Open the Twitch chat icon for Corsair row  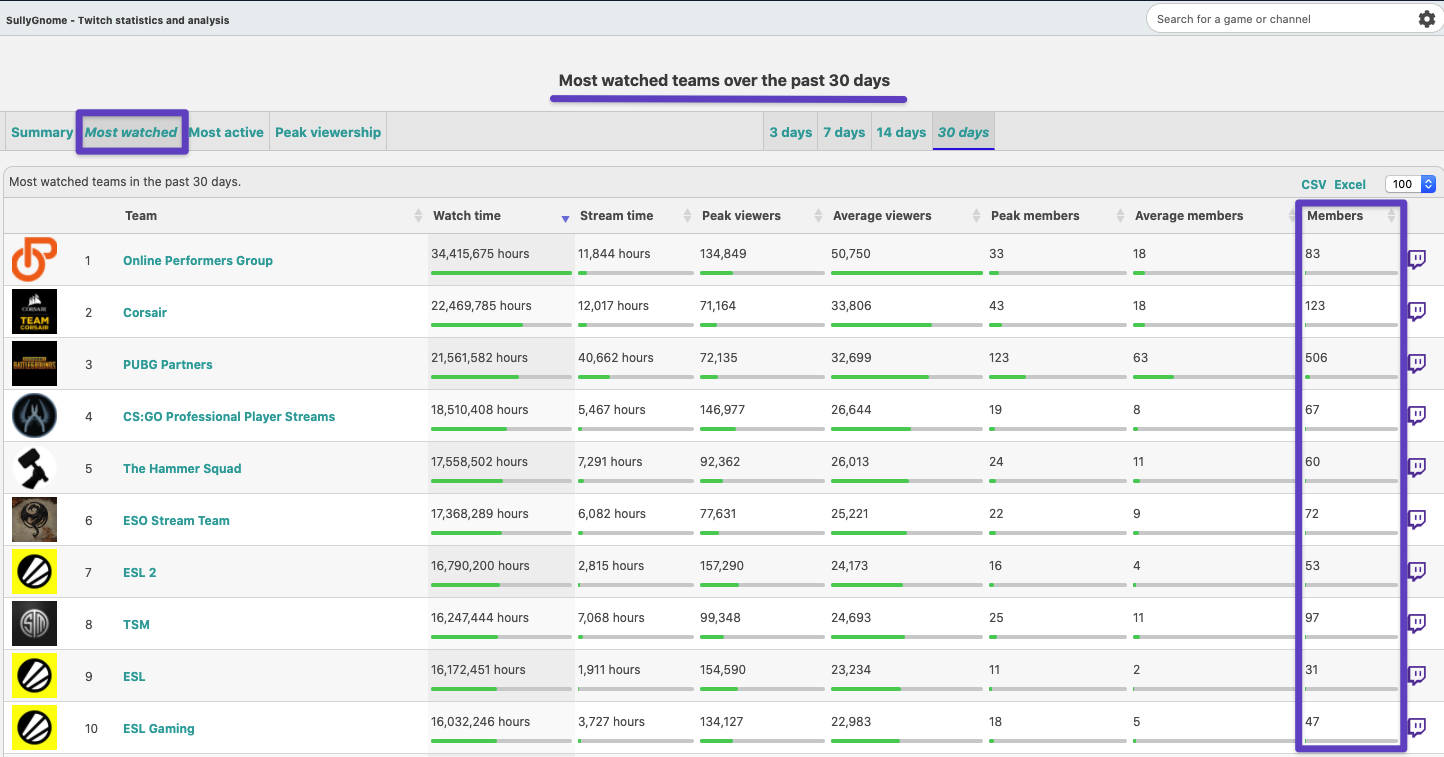[1416, 312]
